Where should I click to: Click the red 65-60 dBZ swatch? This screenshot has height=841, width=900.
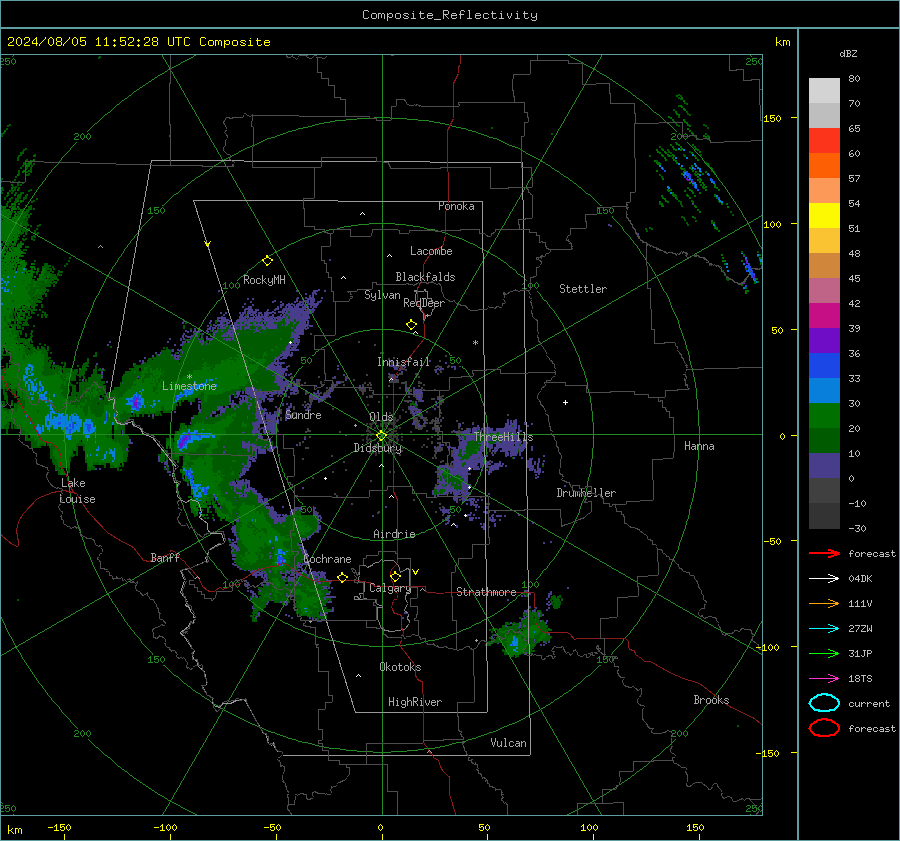pos(824,141)
